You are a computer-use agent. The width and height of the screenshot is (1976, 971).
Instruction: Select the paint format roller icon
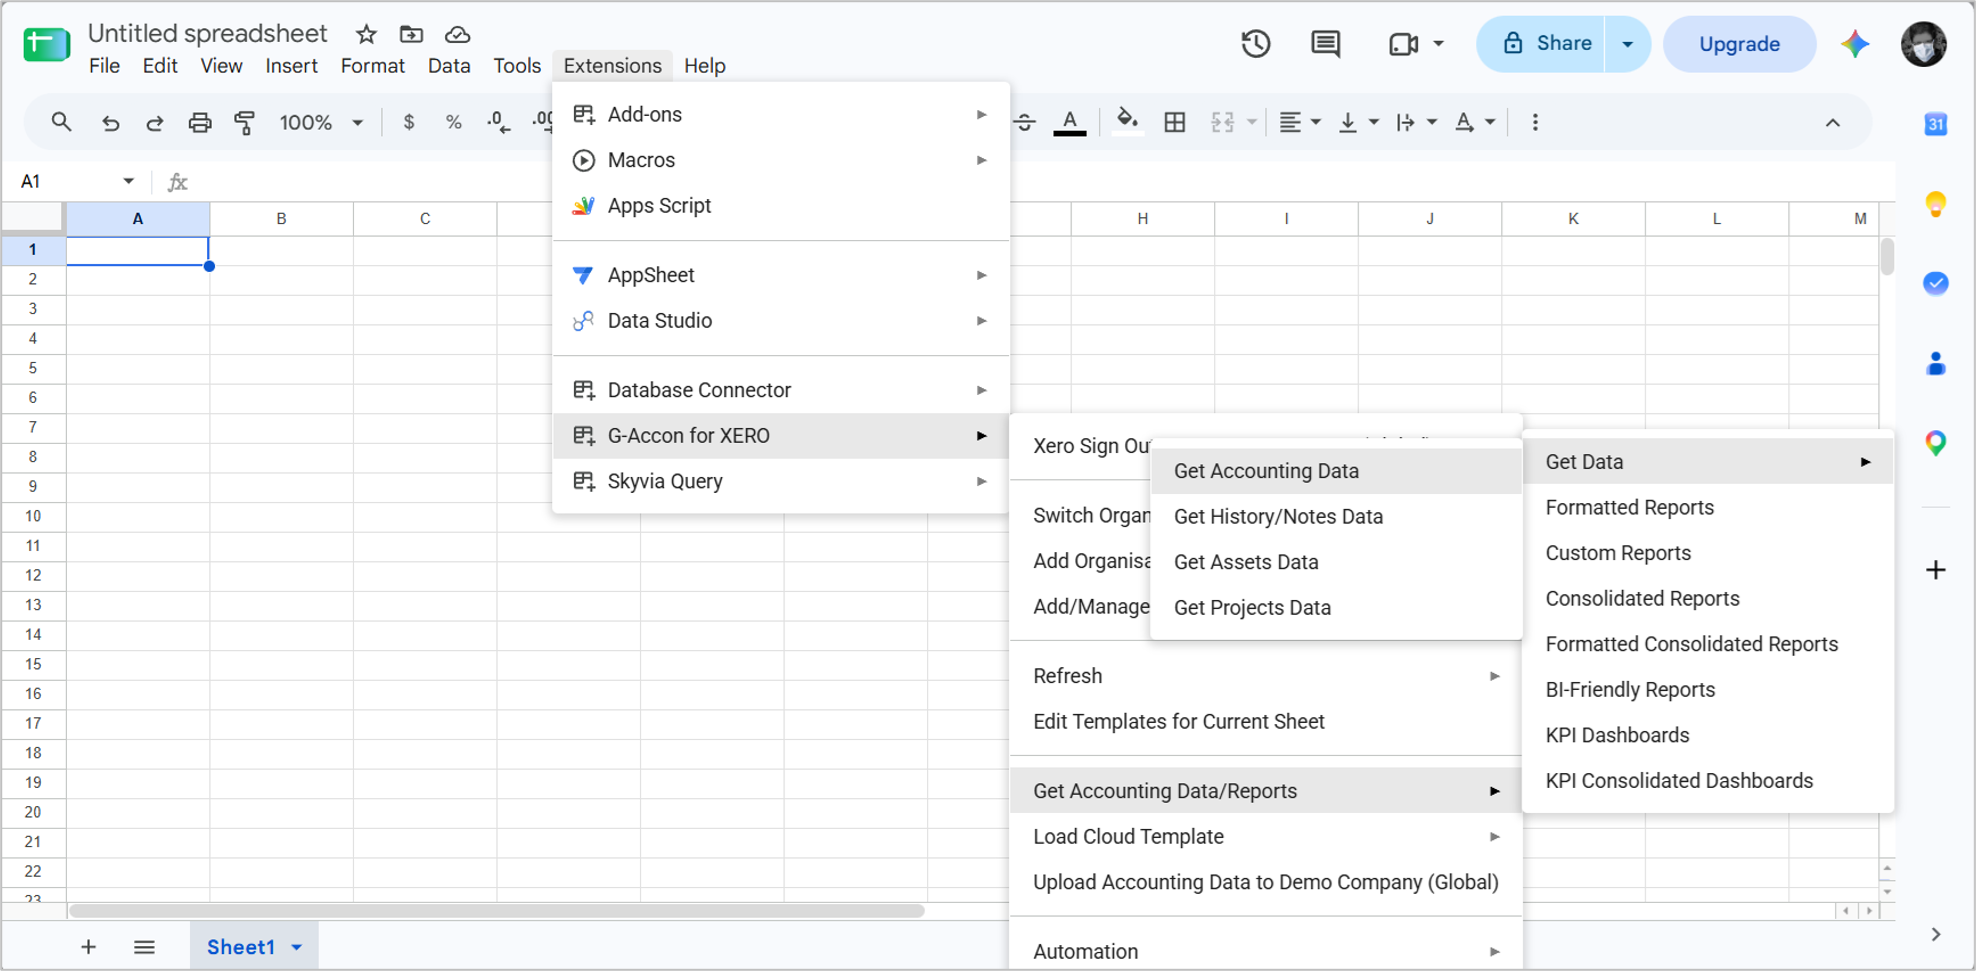coord(244,122)
